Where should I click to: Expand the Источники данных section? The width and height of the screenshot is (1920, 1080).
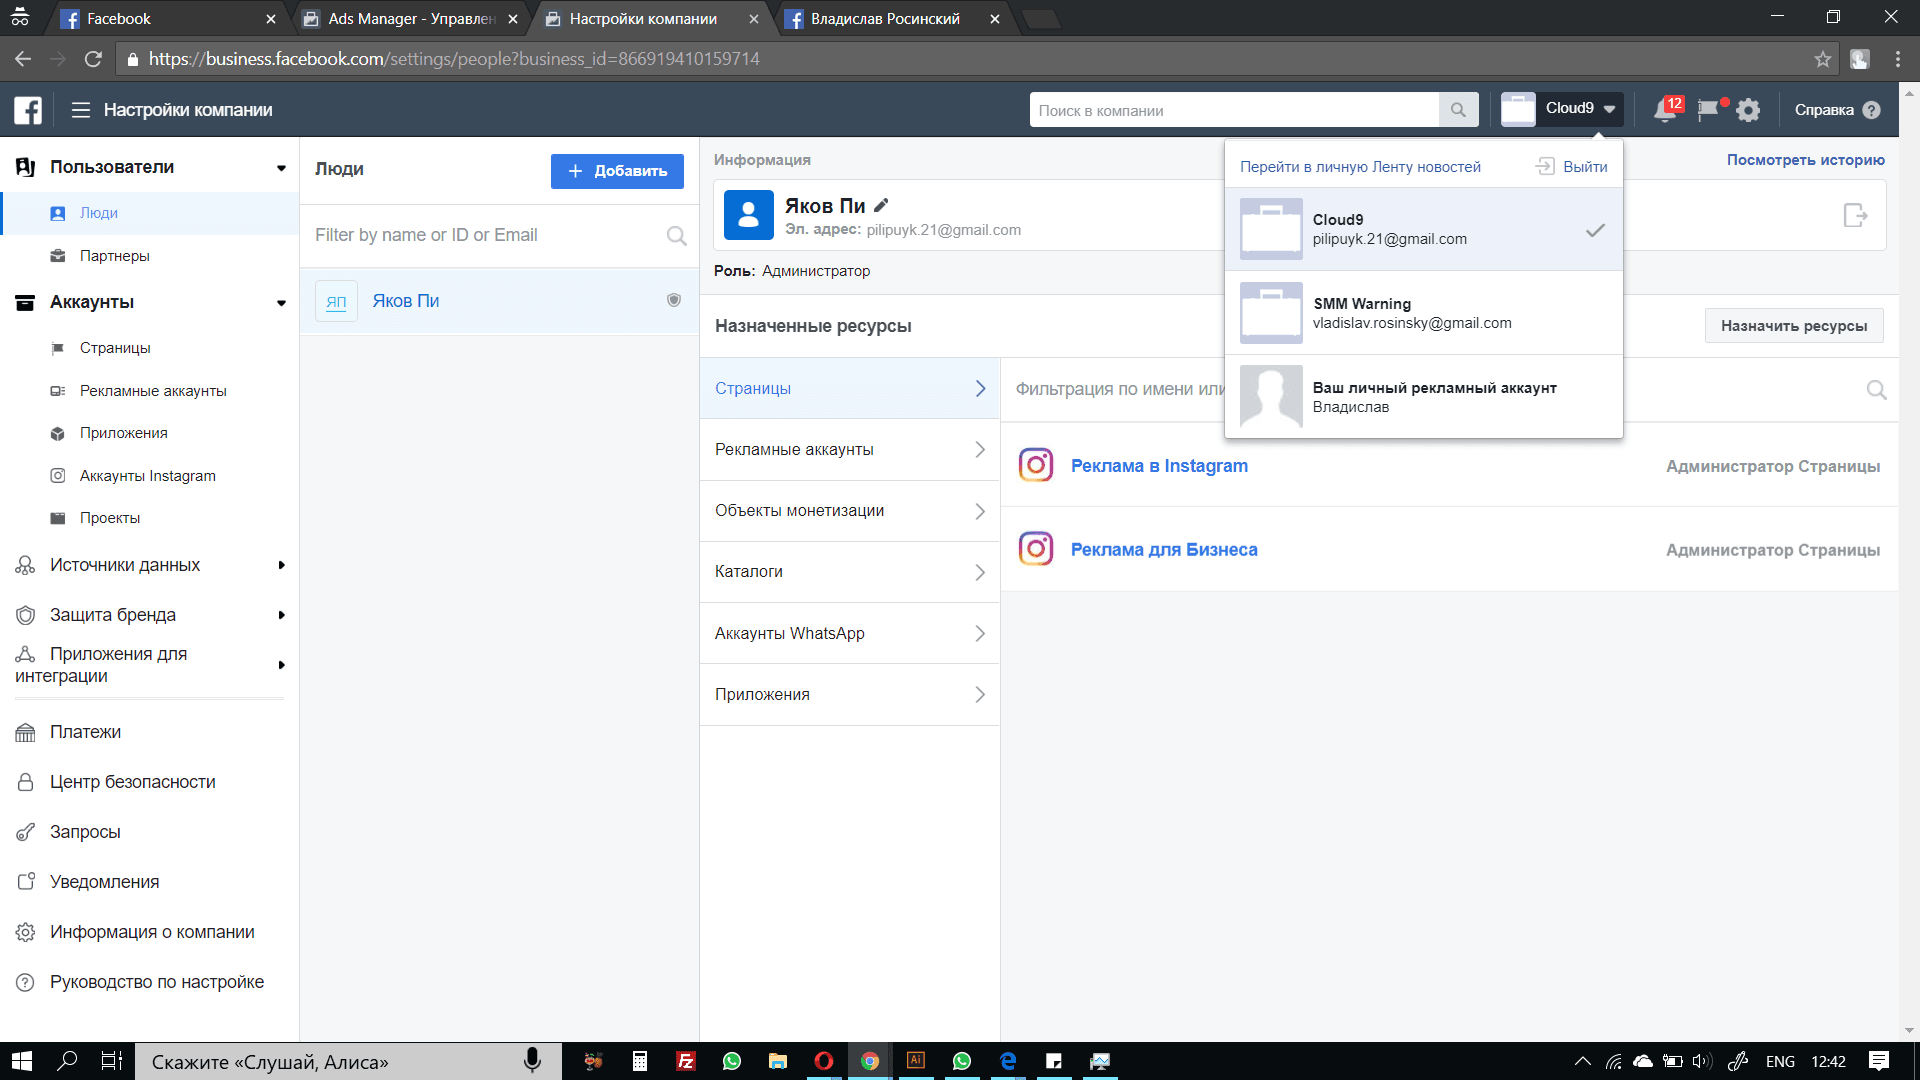click(x=281, y=565)
